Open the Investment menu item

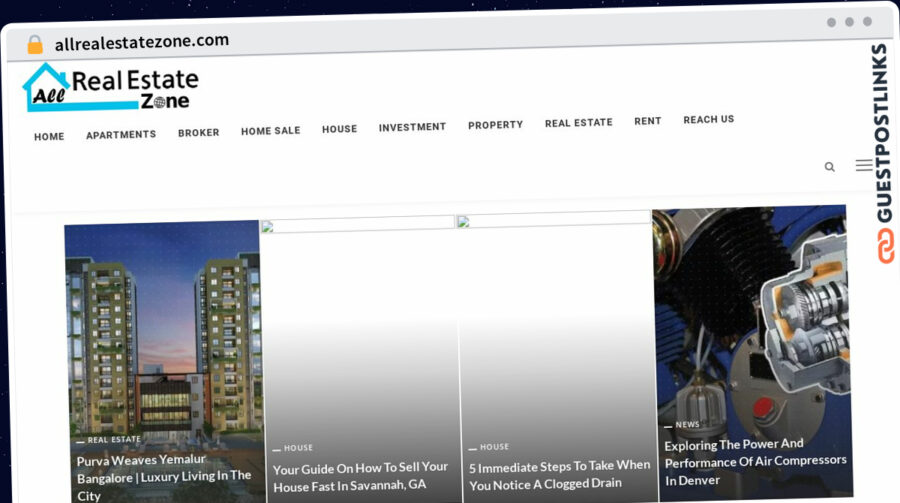click(x=412, y=127)
